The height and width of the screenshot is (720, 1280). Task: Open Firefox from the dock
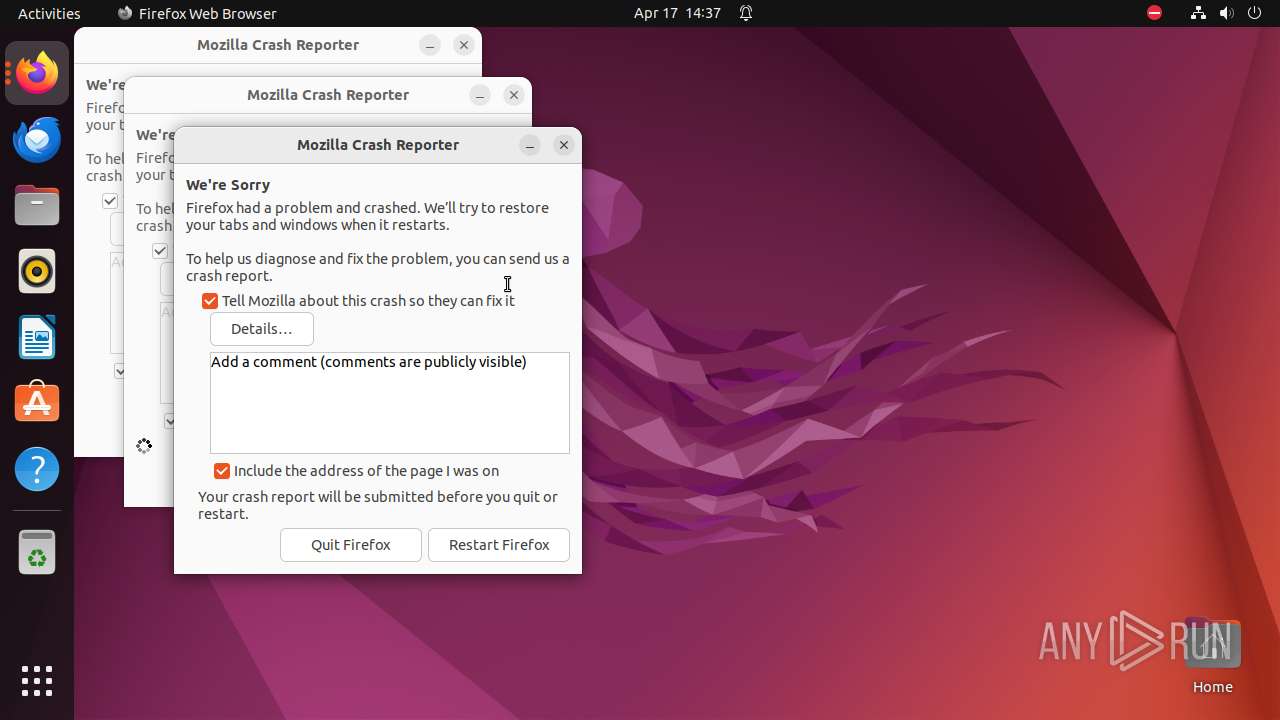(37, 73)
